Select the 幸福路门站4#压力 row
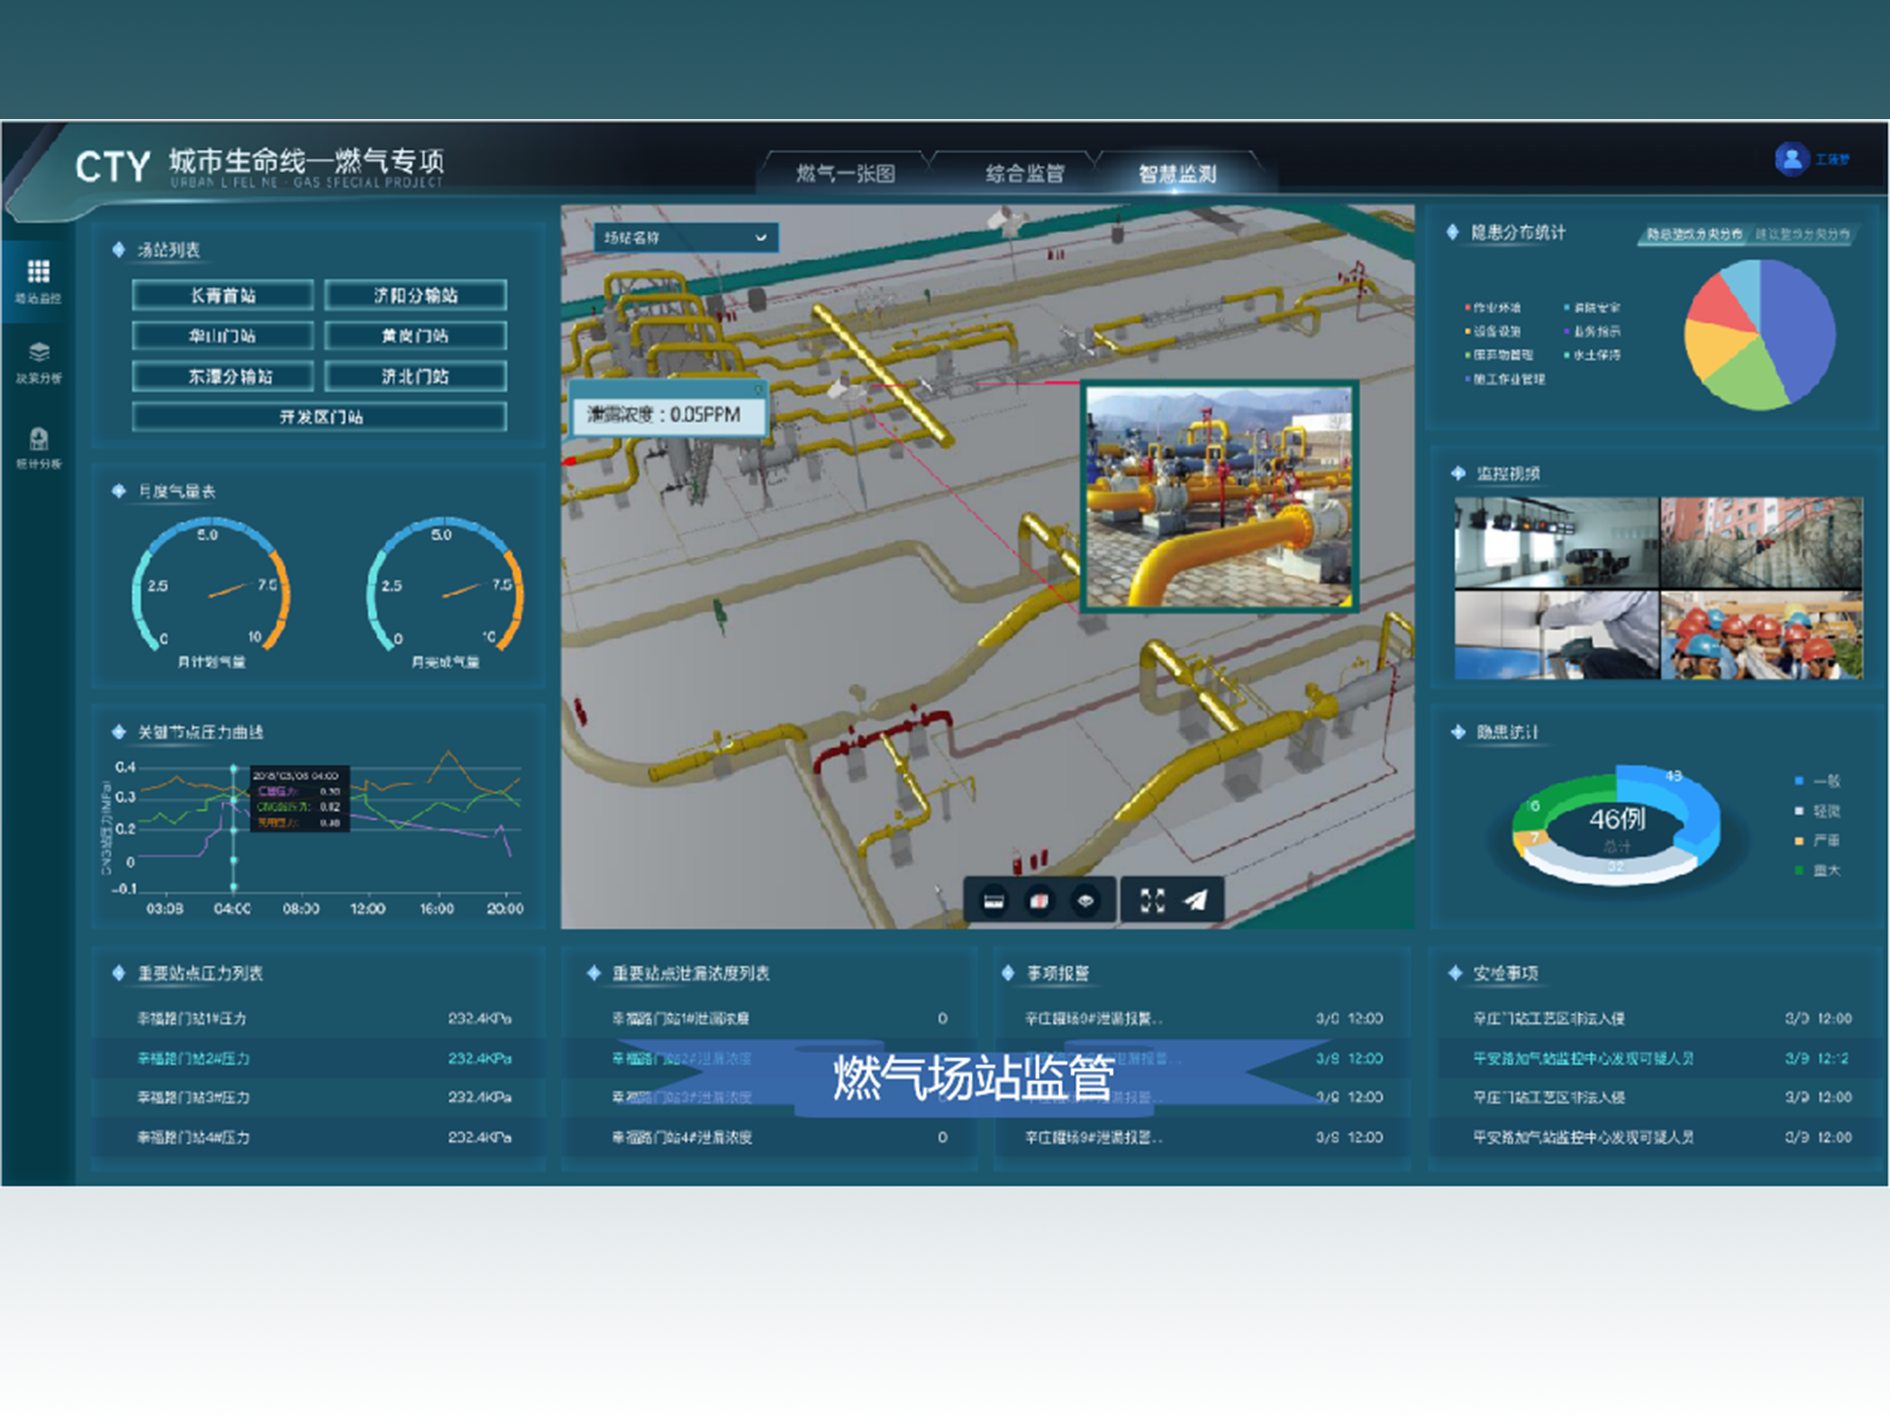 [x=320, y=1137]
